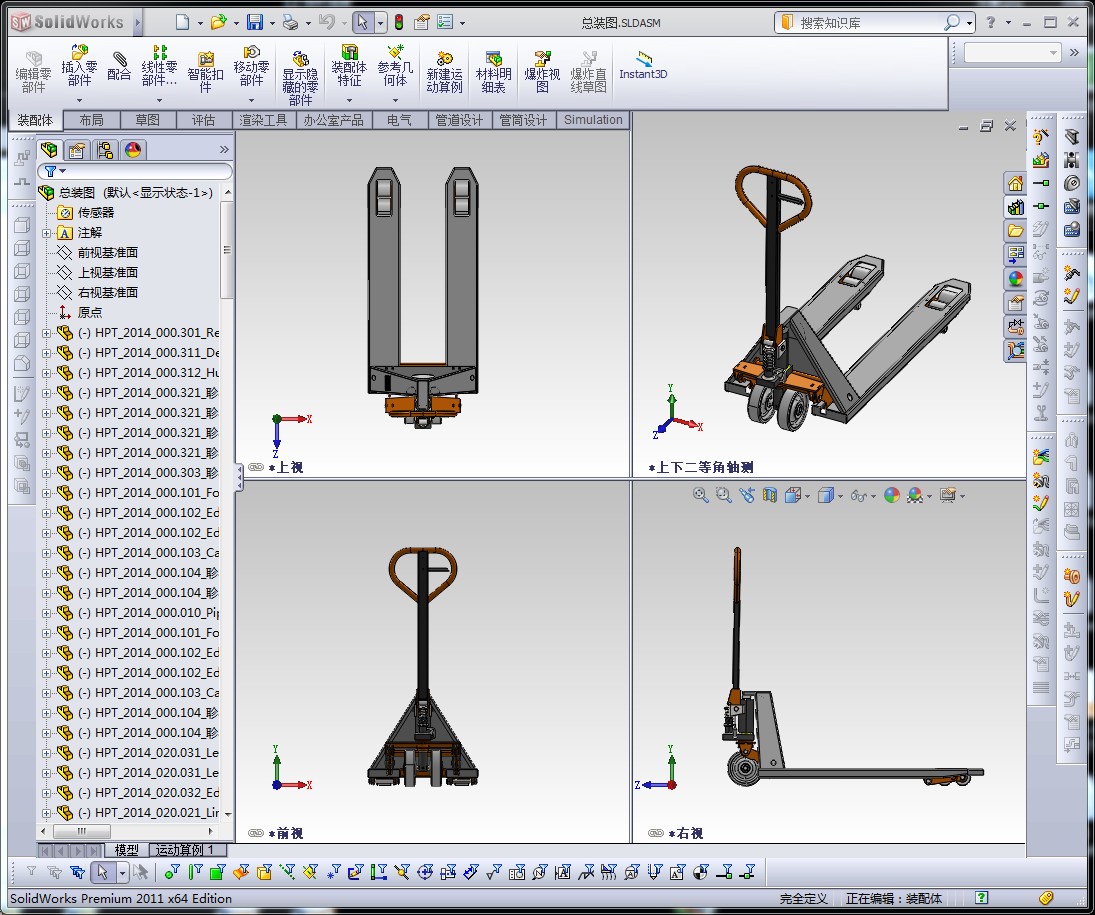The width and height of the screenshot is (1095, 915).
Task: Open the Simulation ribbon tab
Action: coord(593,120)
